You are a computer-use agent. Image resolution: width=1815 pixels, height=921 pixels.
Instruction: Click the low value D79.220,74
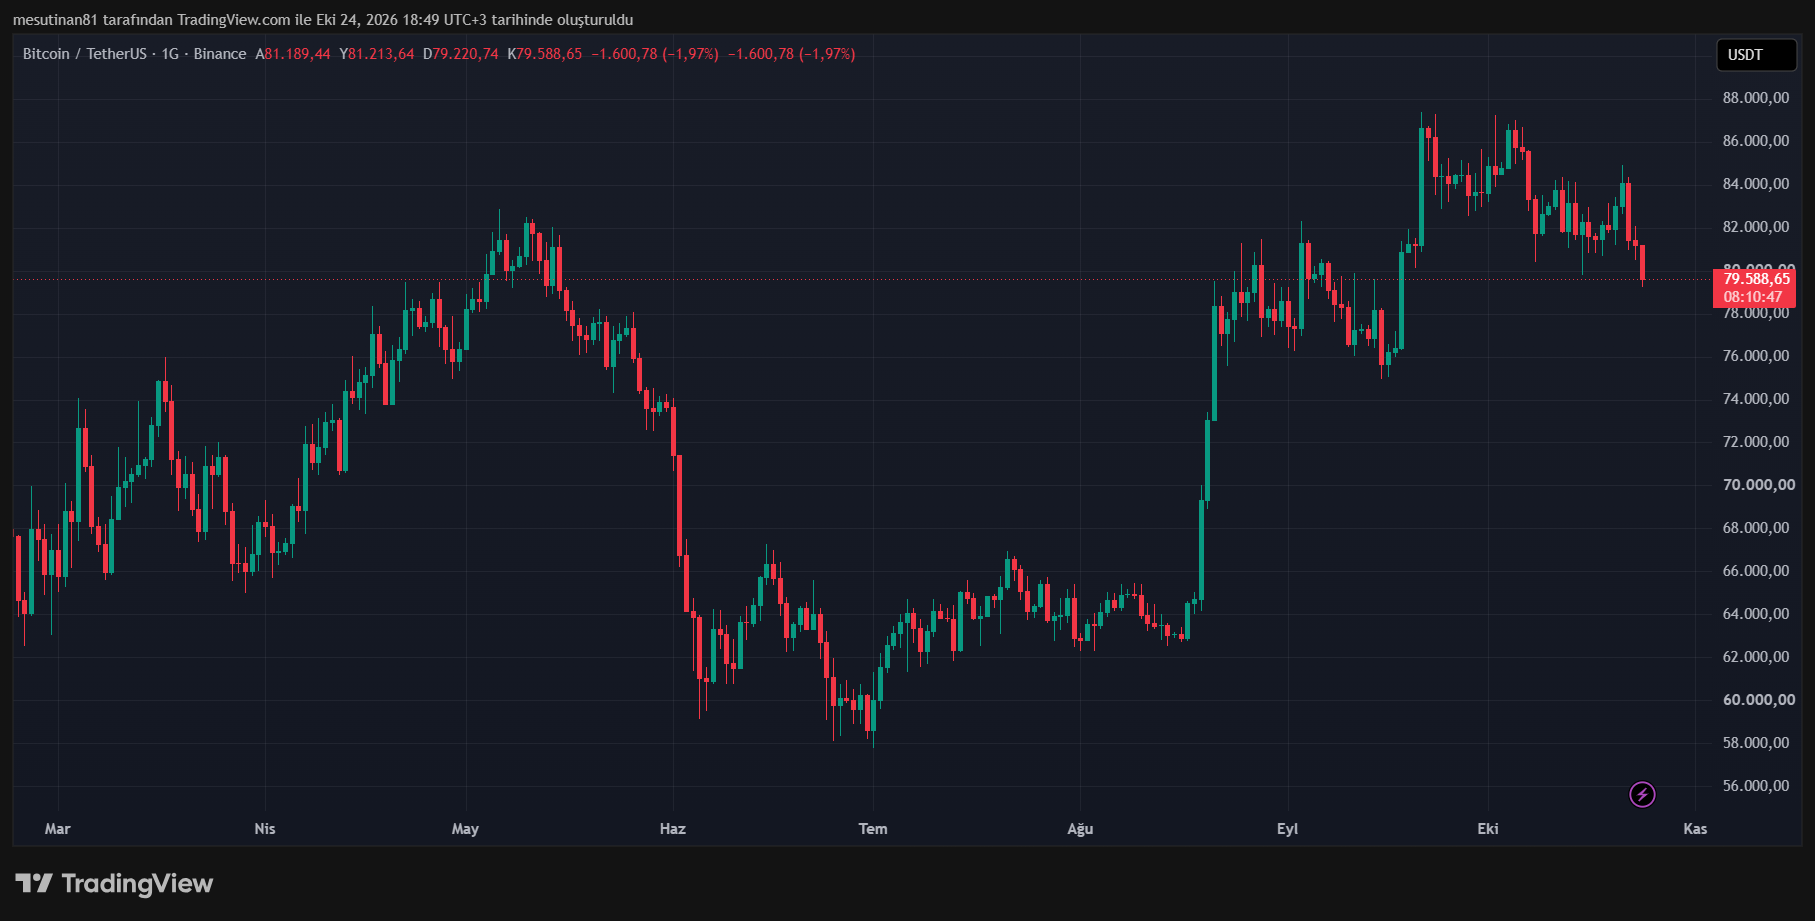[460, 54]
